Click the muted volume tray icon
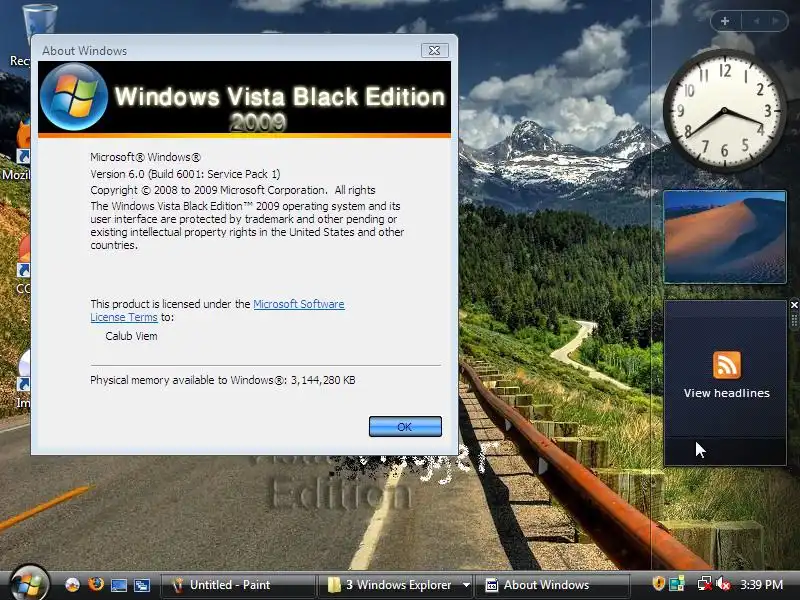Image resolution: width=800 pixels, height=600 pixels. [x=723, y=583]
